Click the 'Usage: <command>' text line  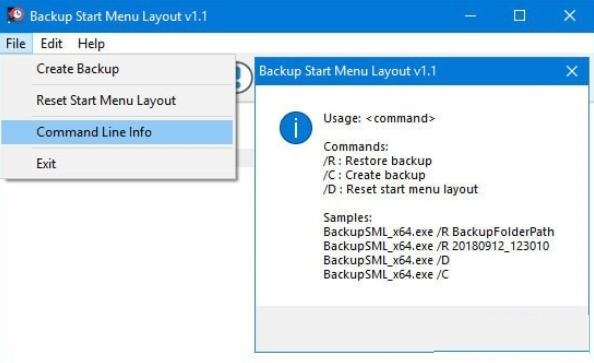tap(379, 118)
